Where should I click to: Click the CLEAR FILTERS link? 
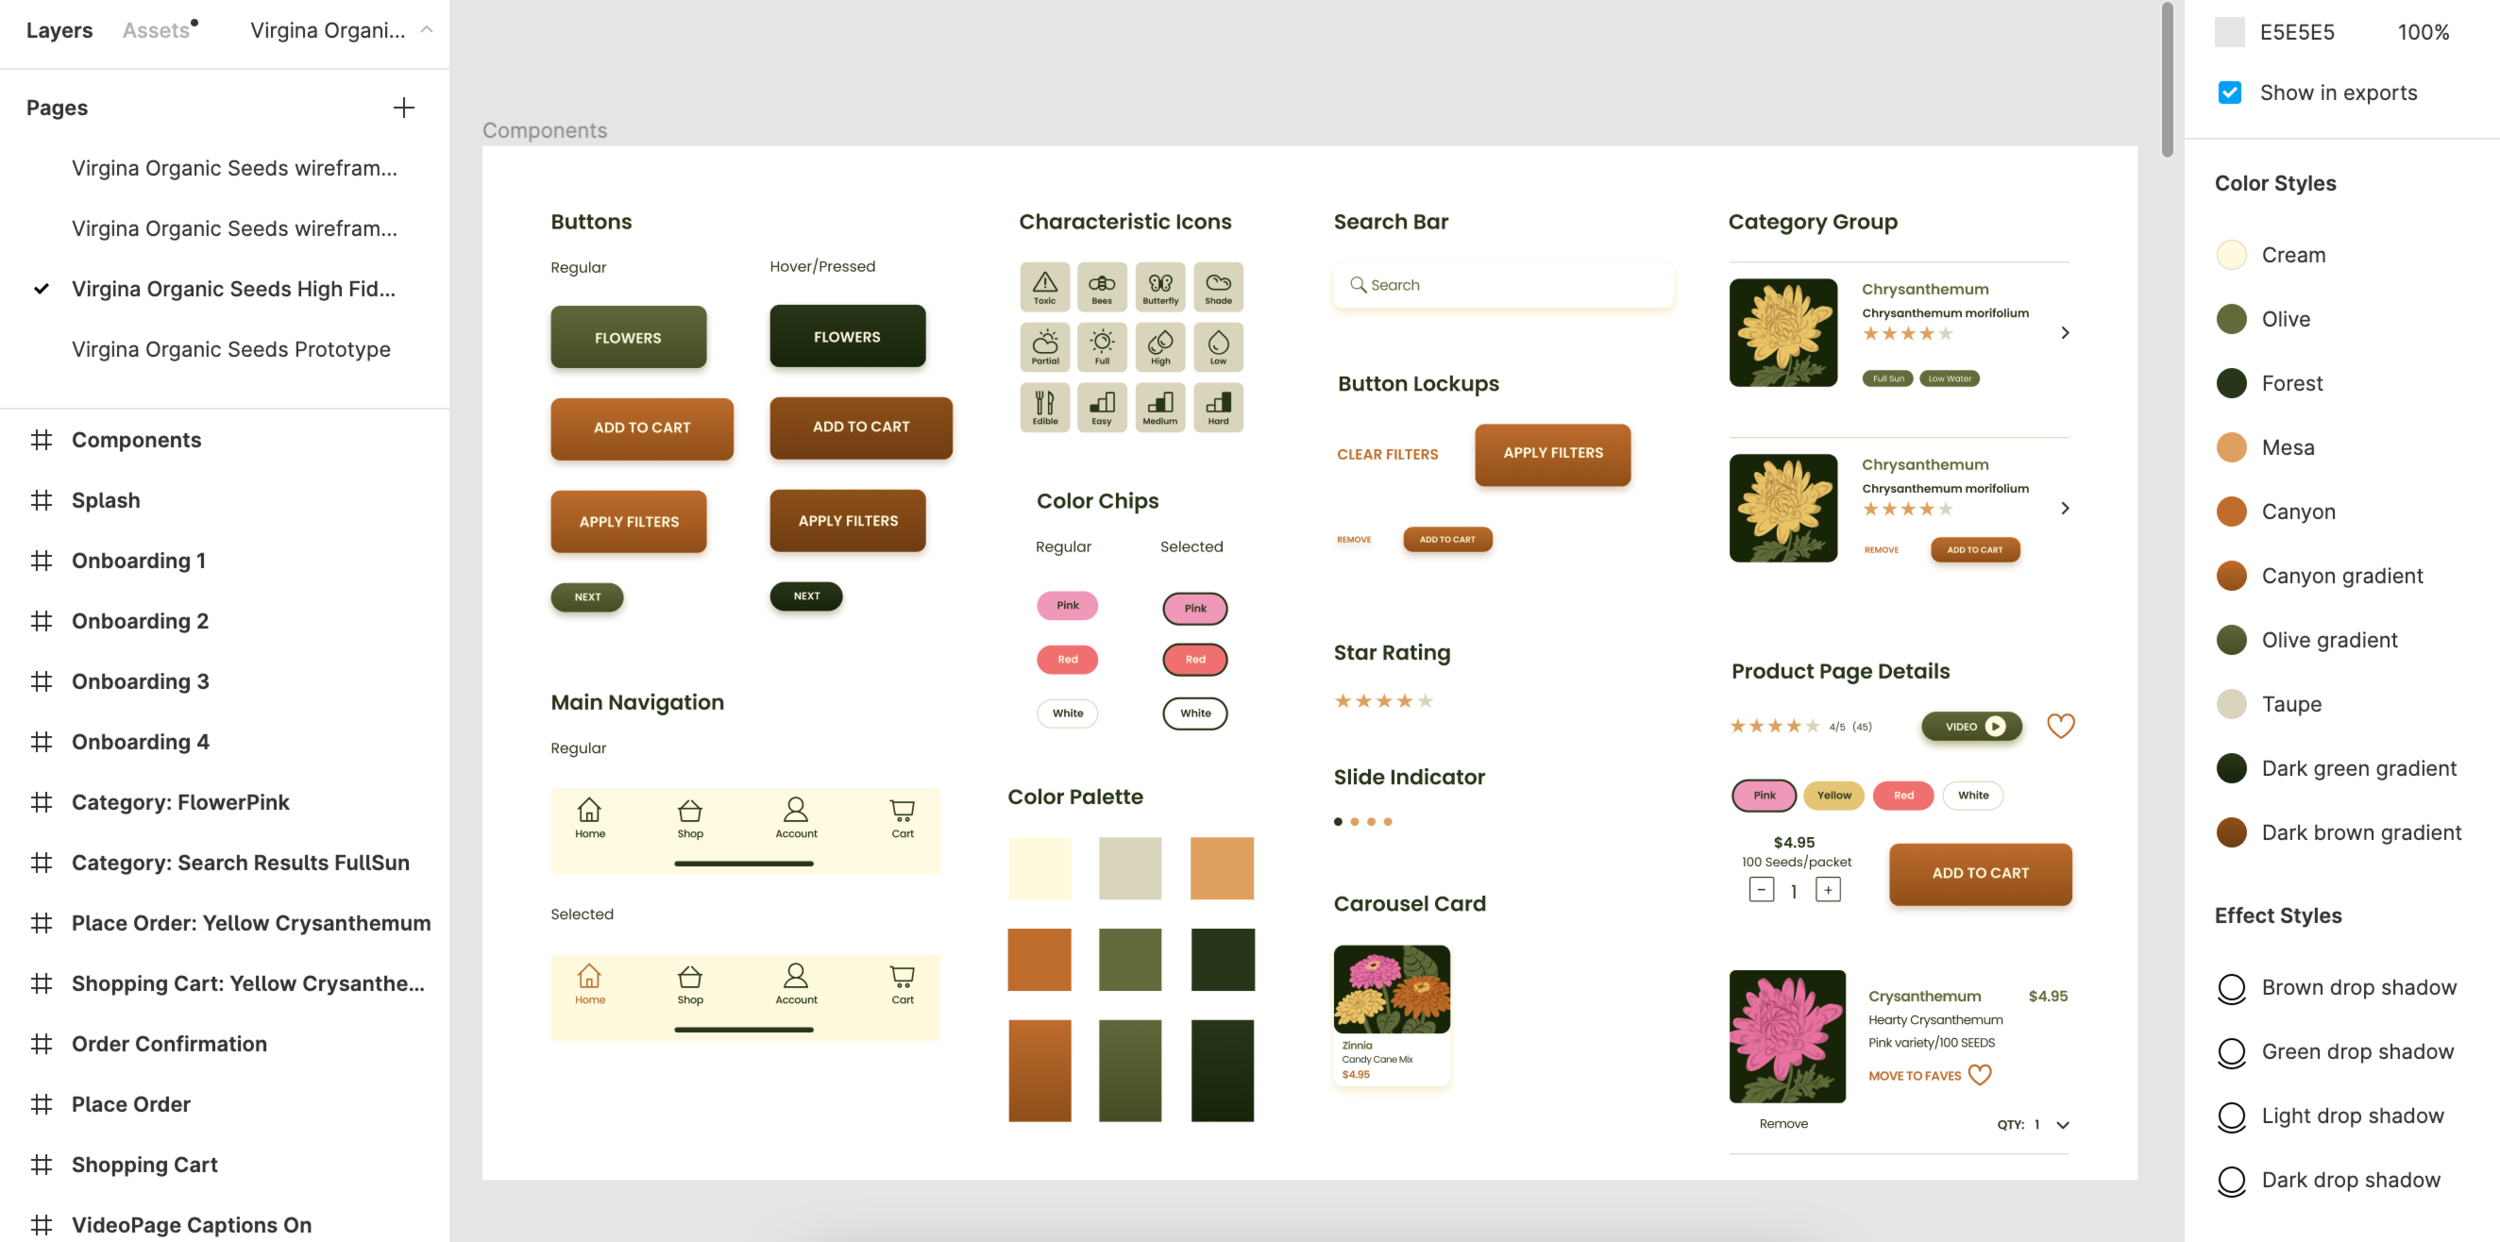coord(1387,454)
